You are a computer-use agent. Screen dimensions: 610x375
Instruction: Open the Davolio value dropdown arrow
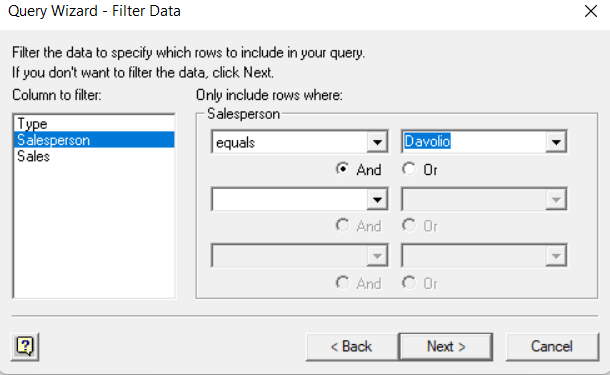tap(556, 142)
